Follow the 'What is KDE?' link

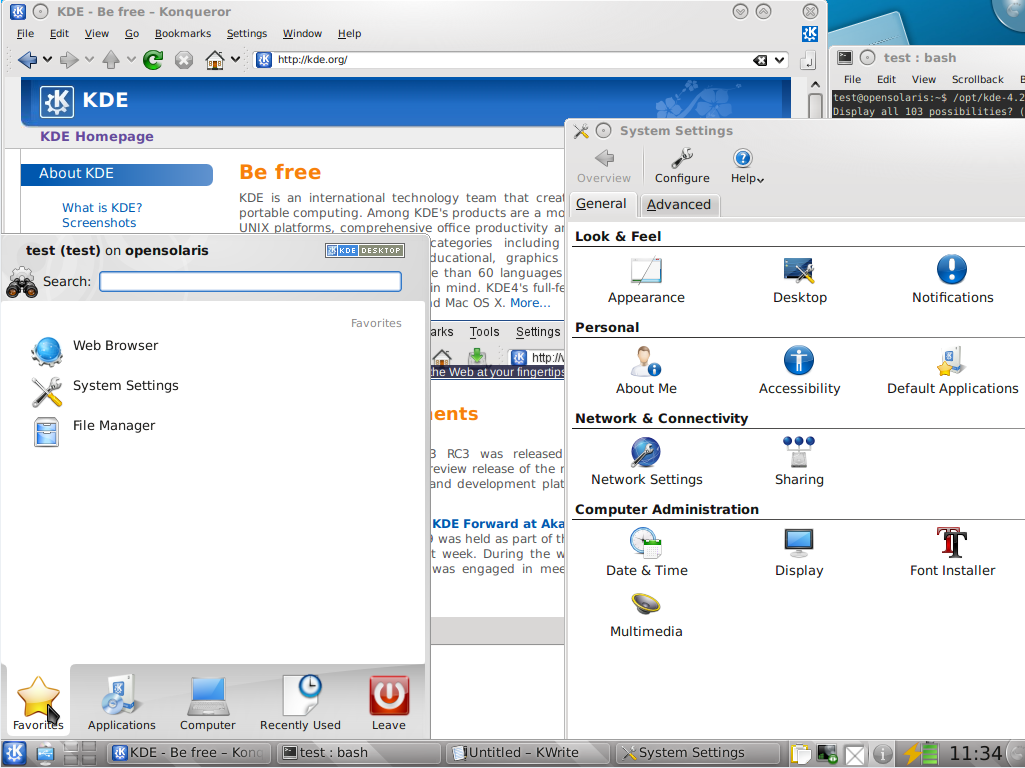click(x=102, y=208)
